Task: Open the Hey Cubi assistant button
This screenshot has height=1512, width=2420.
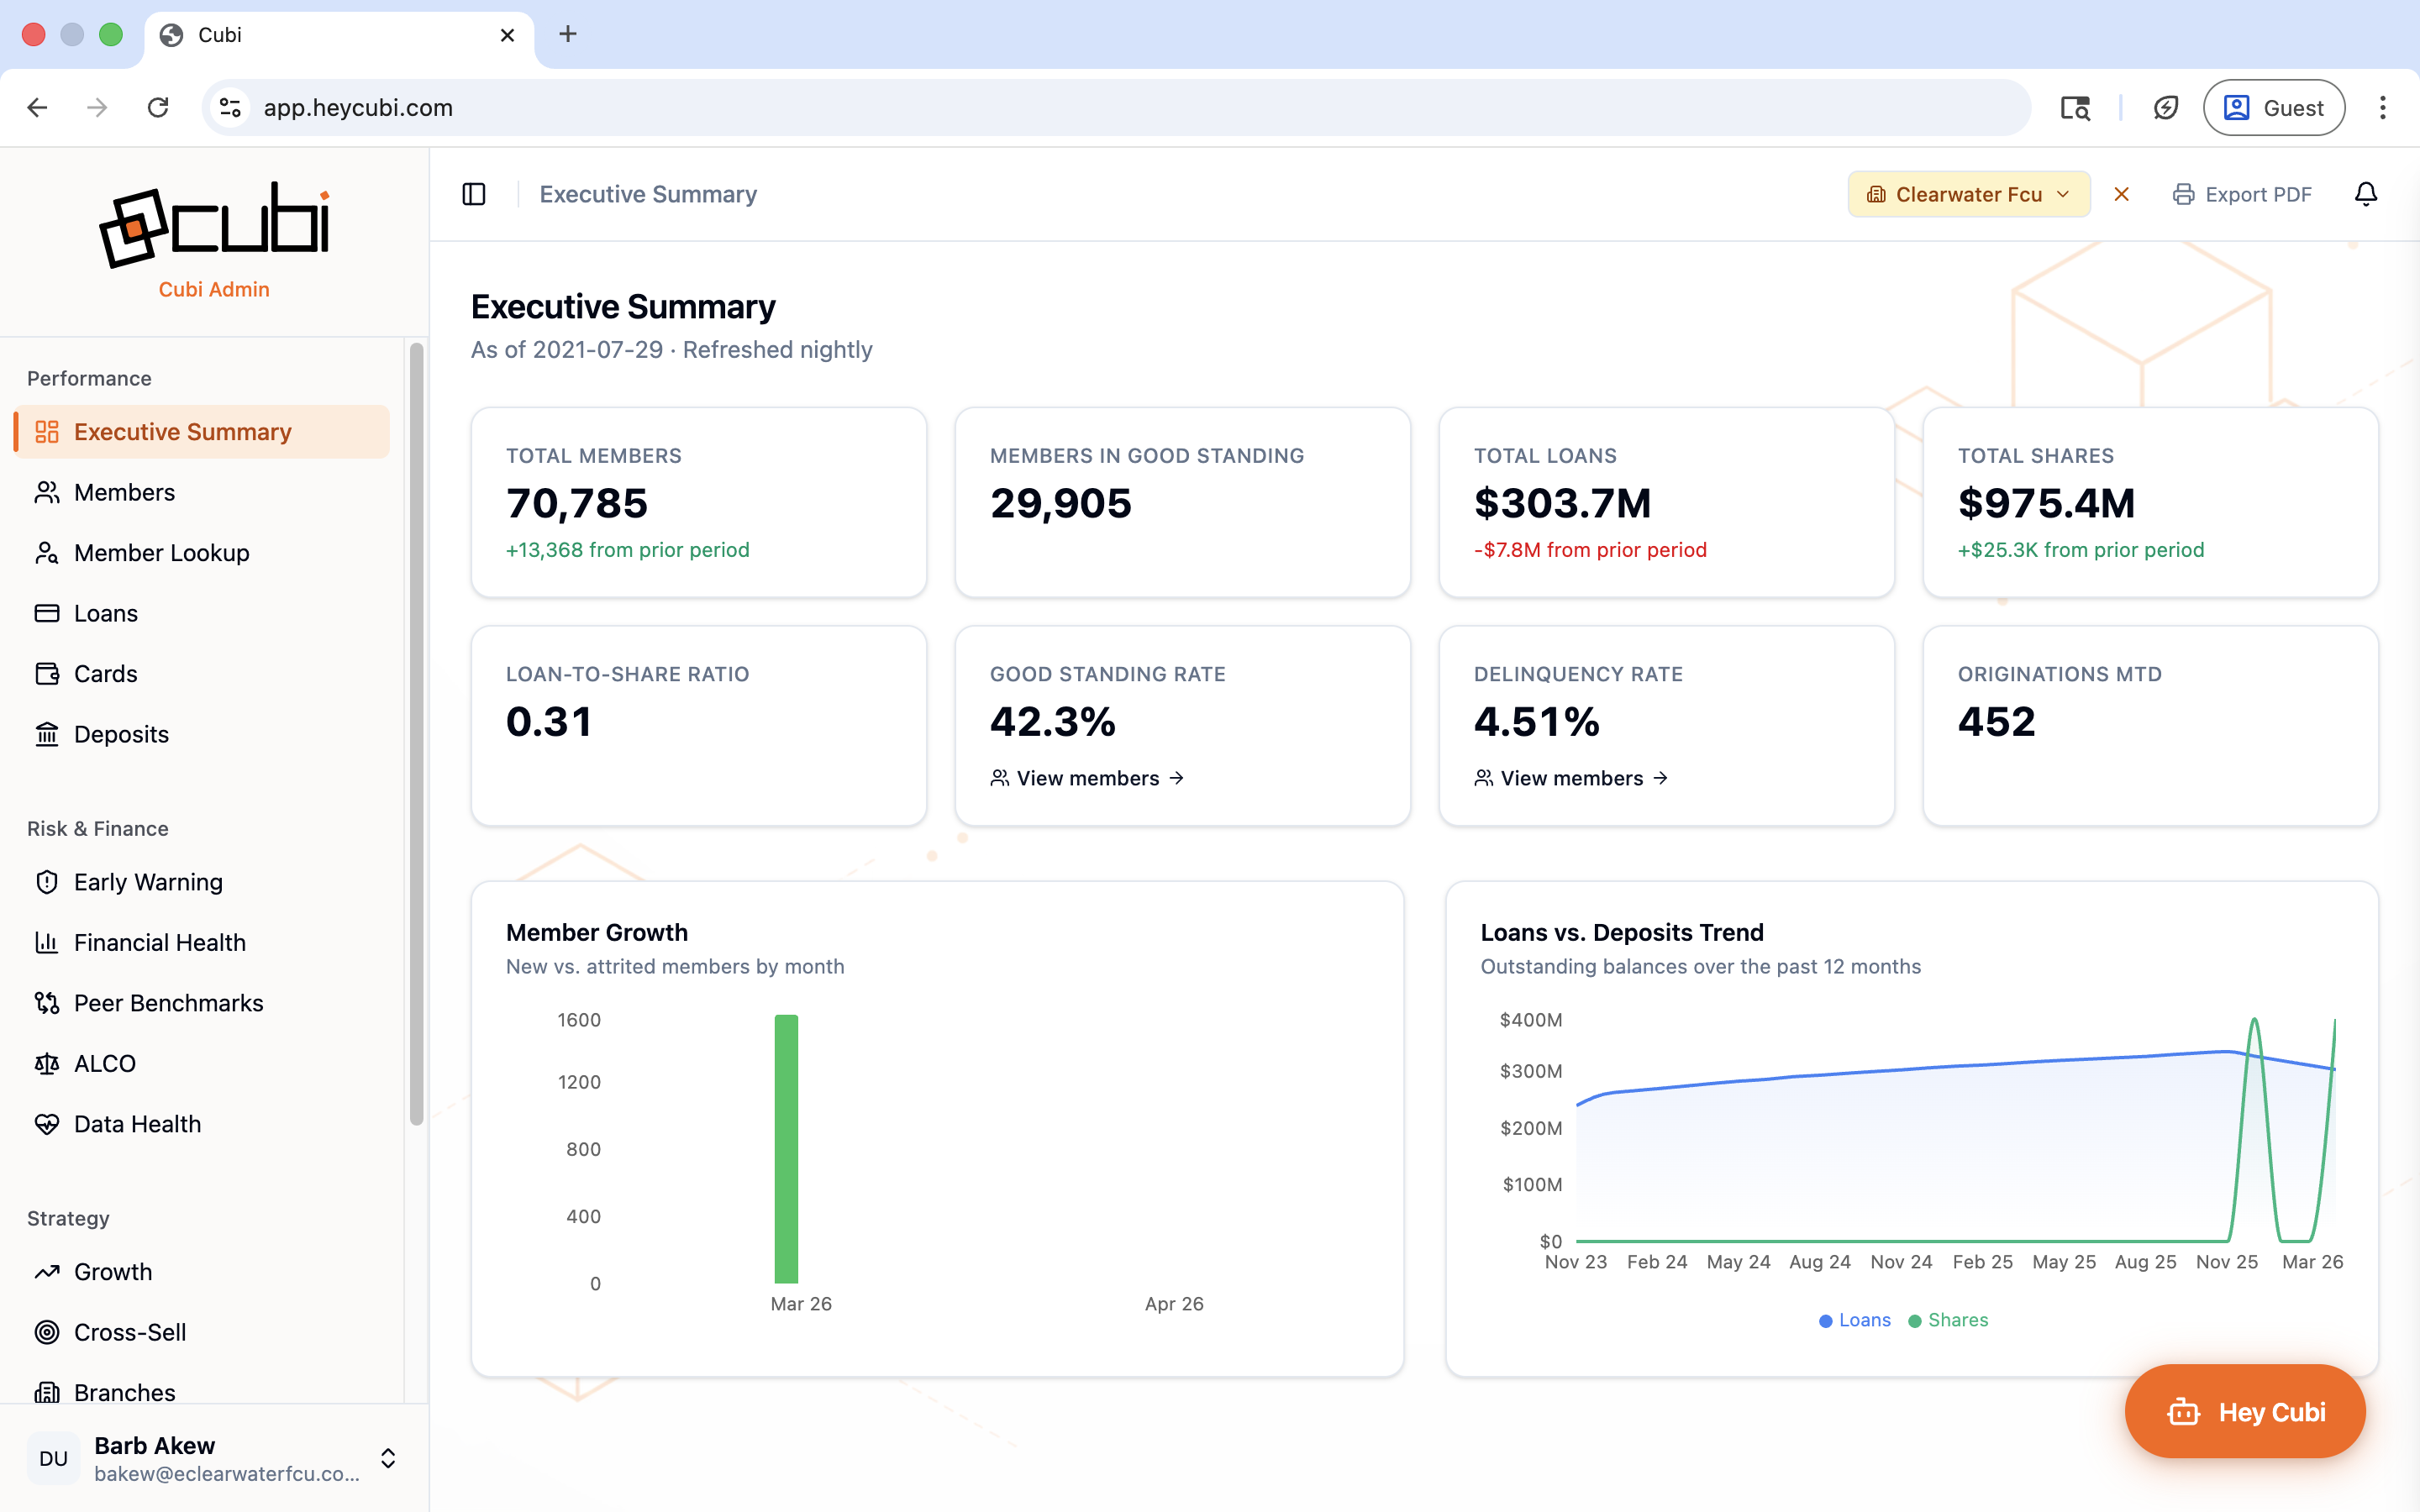Action: [2244, 1411]
